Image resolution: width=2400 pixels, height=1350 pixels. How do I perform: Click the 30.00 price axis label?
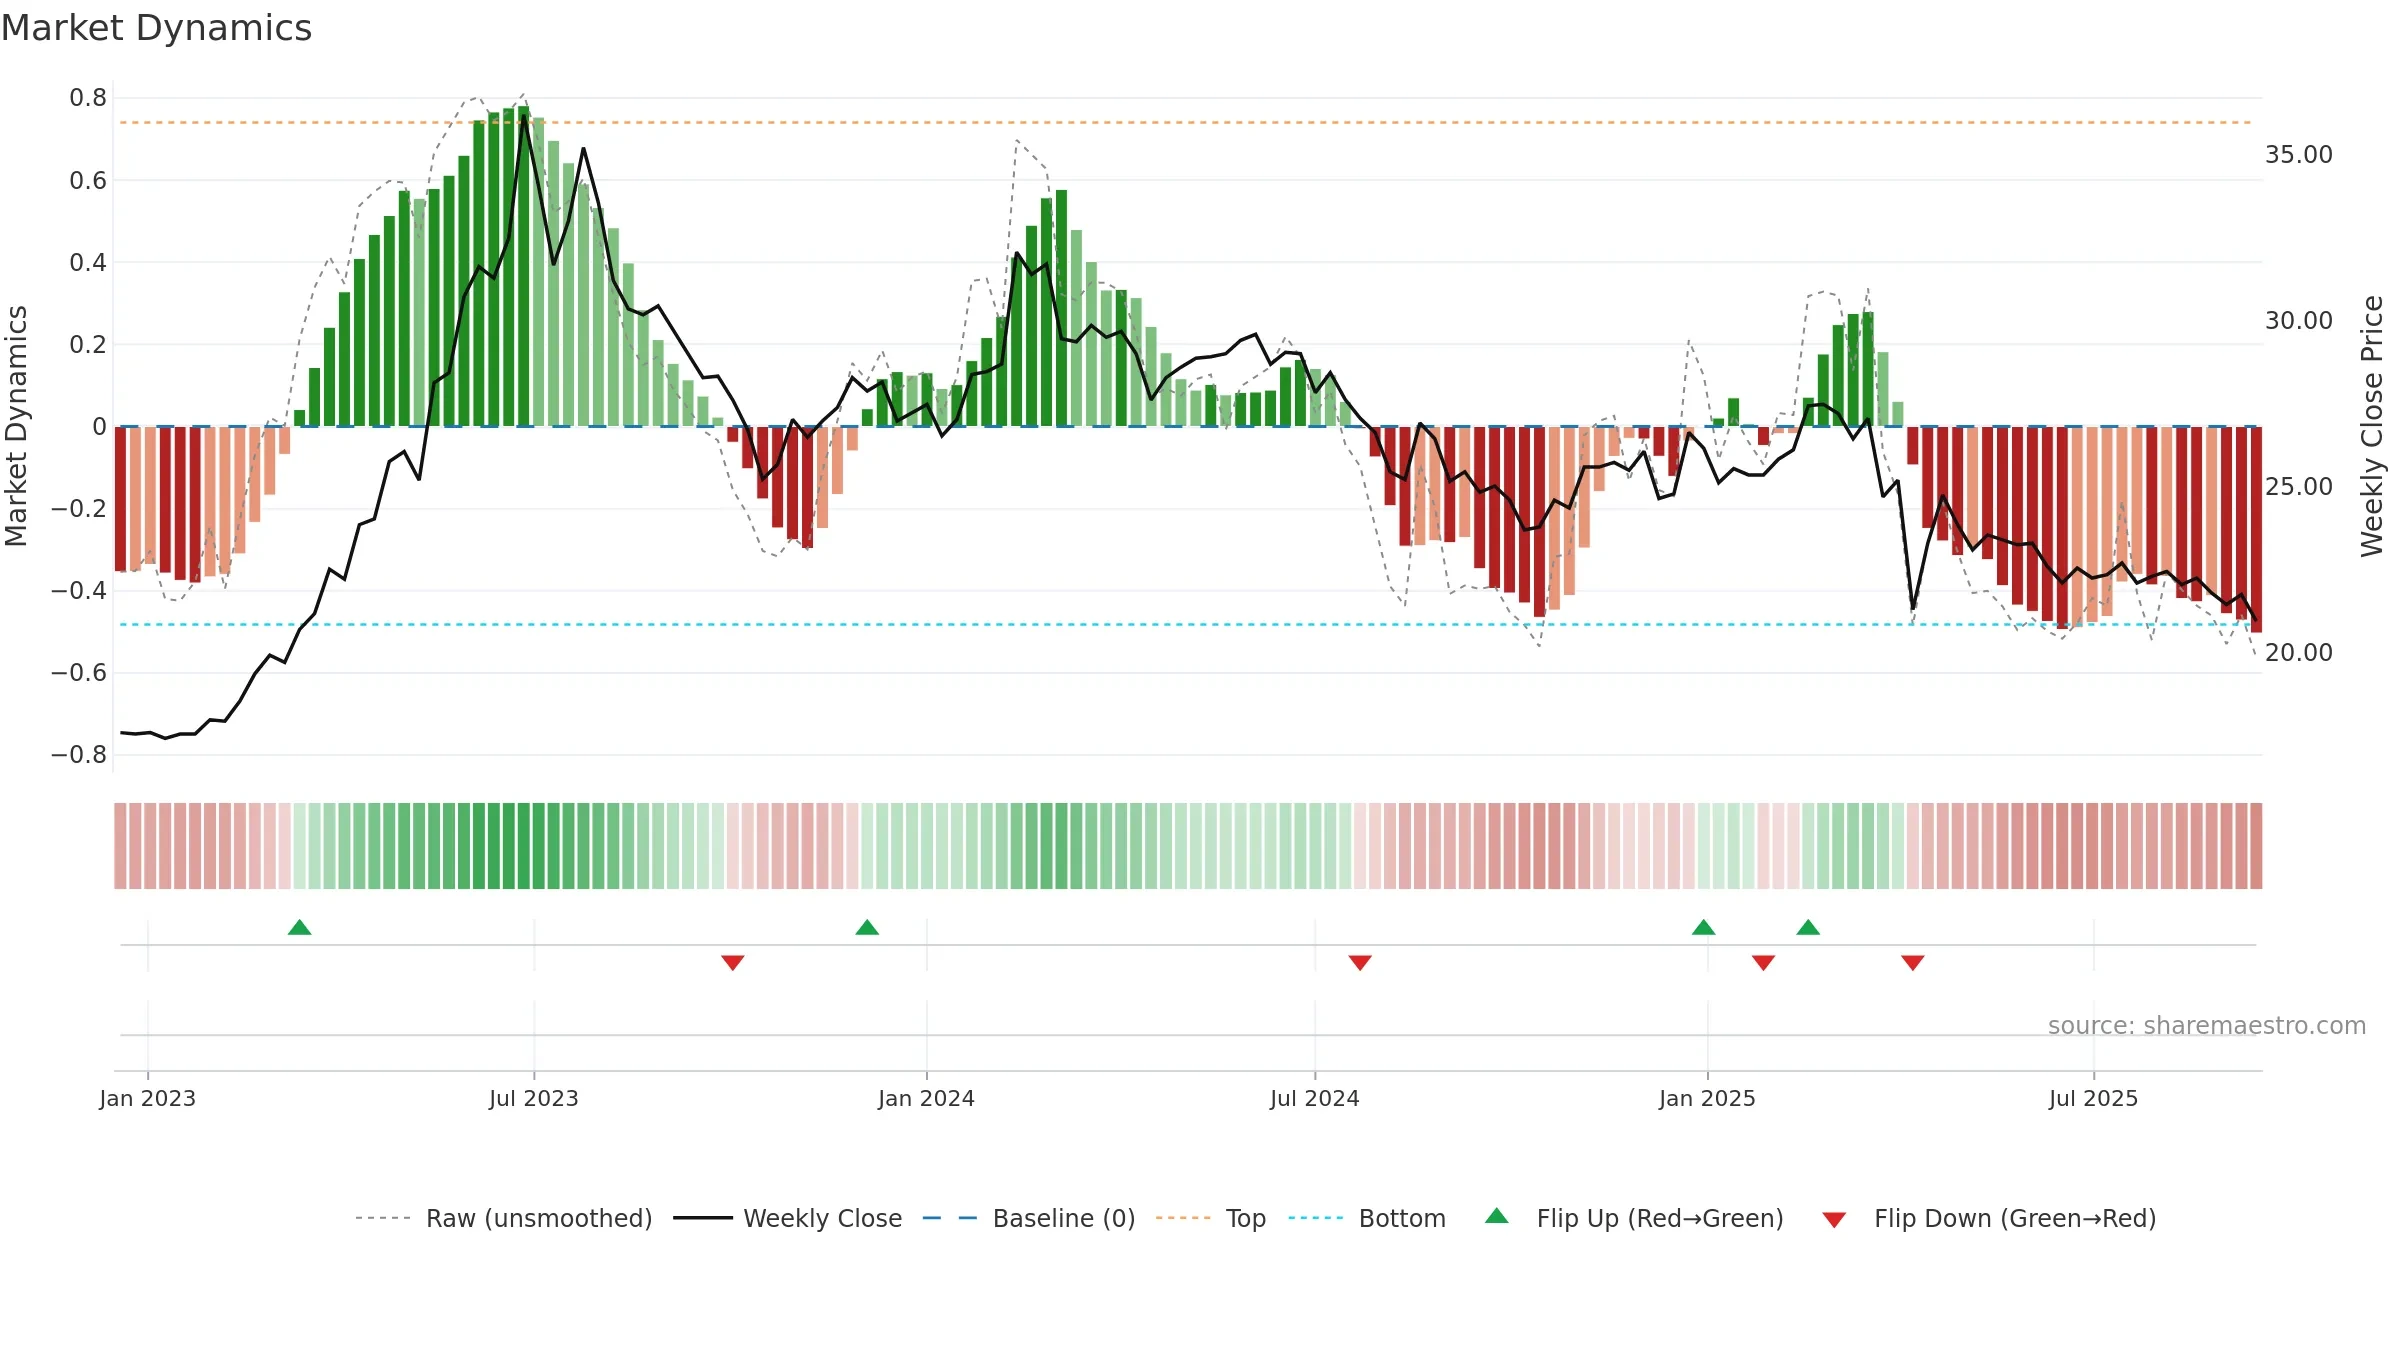pos(2299,321)
